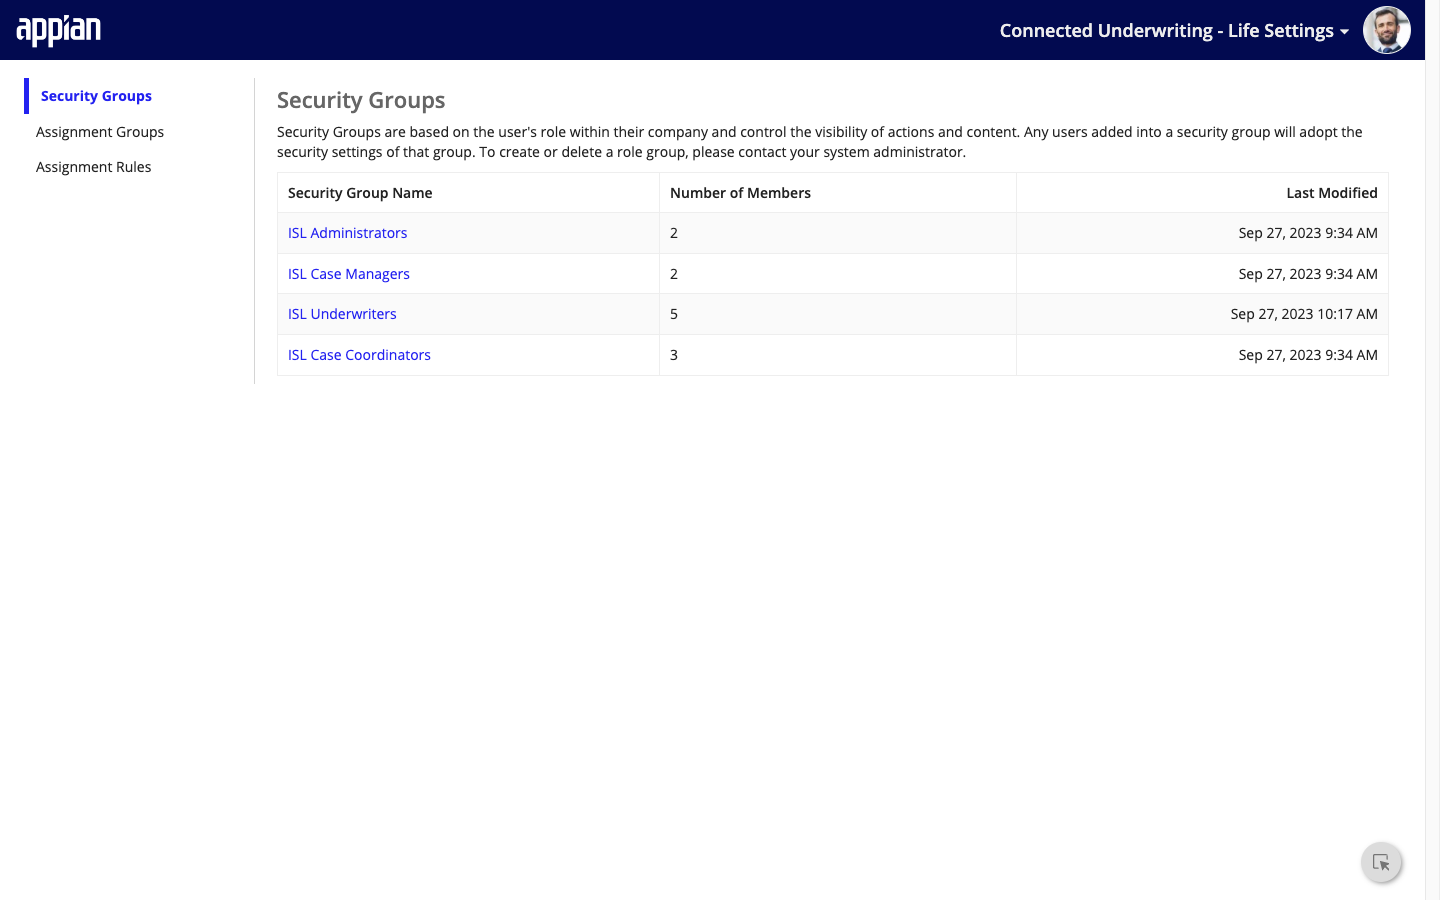Click ISL Case Coordinators last modified date
The width and height of the screenshot is (1440, 900).
pyautogui.click(x=1308, y=355)
